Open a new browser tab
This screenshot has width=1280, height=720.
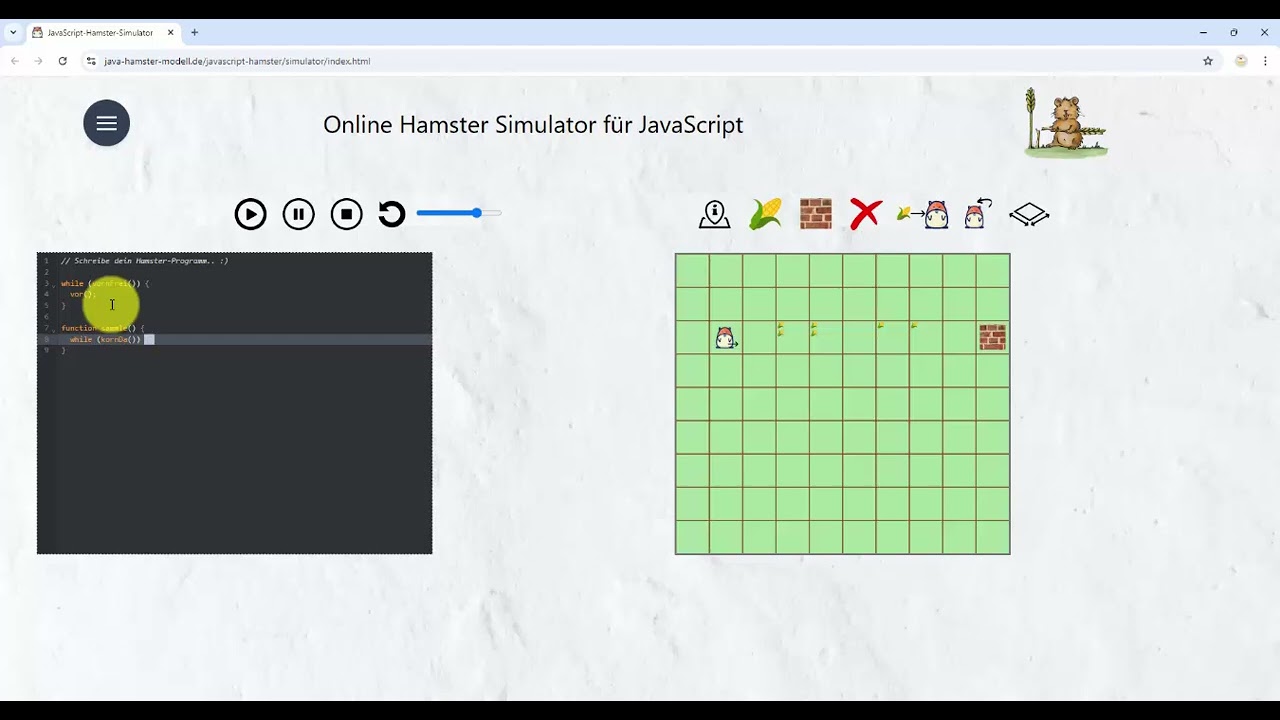194,33
